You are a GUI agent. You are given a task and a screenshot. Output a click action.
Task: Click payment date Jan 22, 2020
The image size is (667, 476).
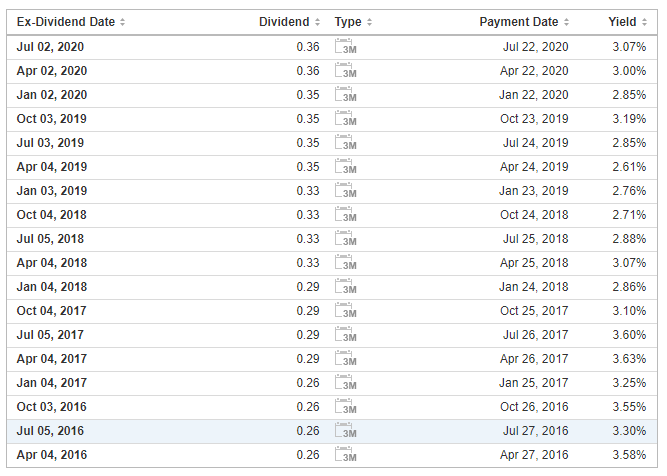point(534,95)
